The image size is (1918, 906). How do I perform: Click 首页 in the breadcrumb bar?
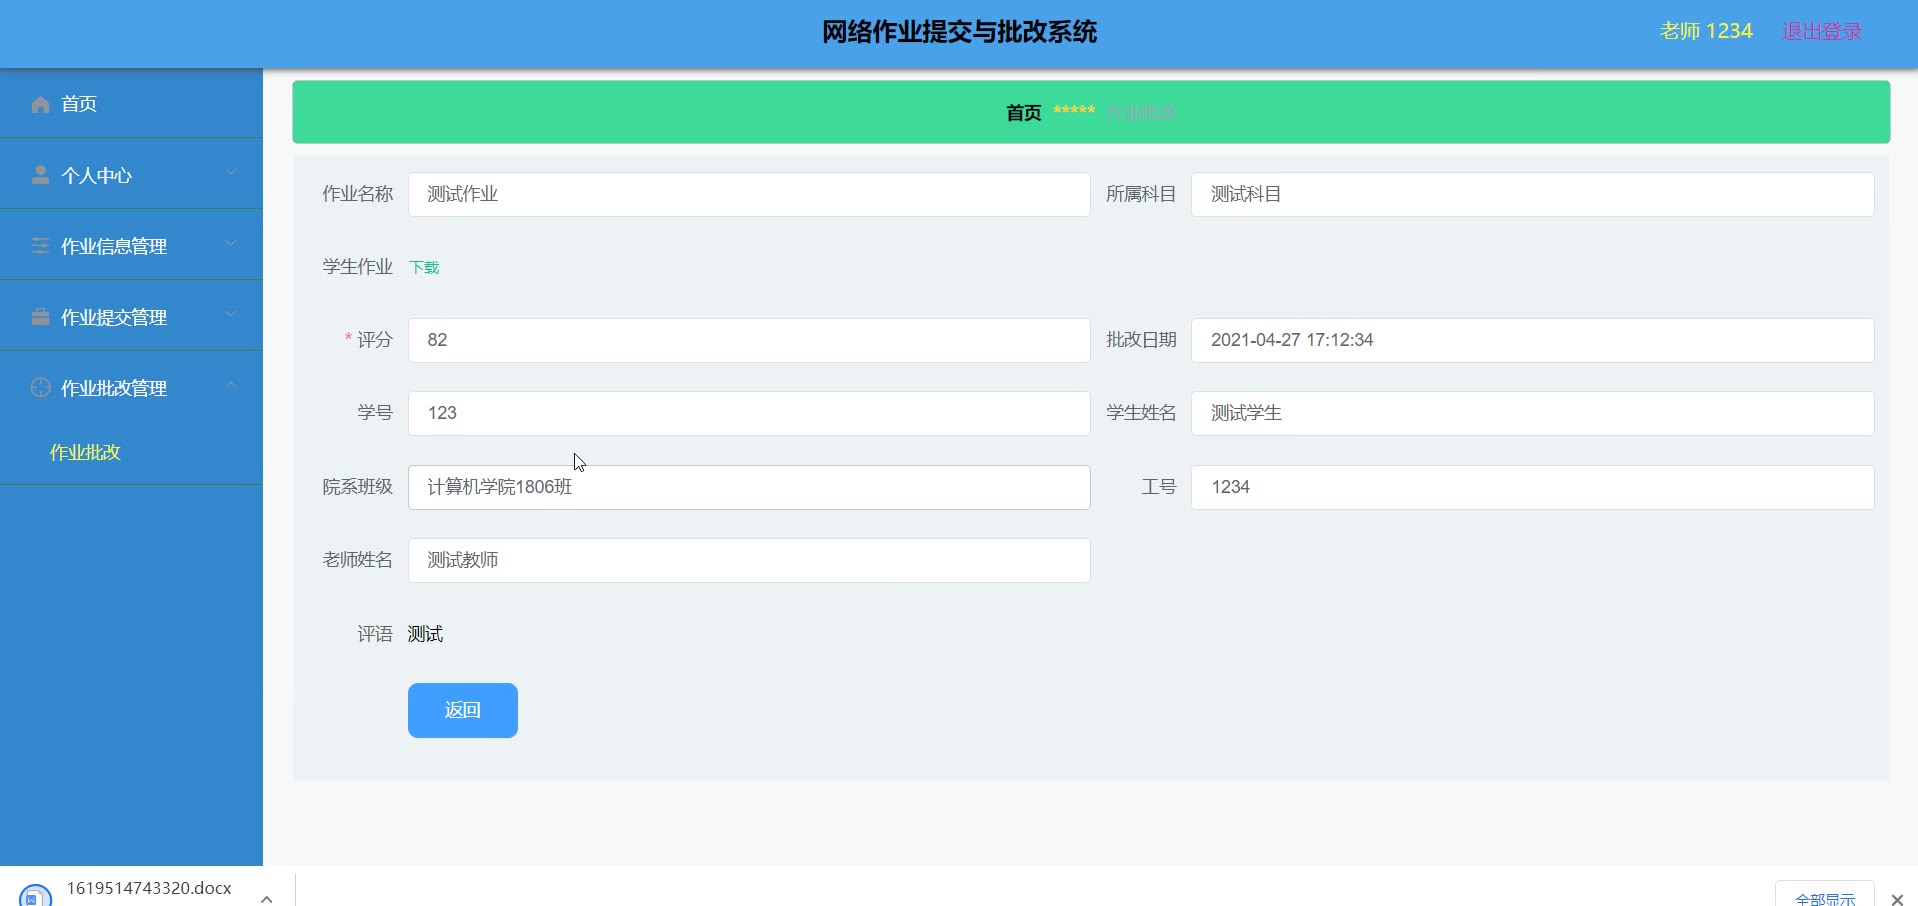pos(1023,113)
